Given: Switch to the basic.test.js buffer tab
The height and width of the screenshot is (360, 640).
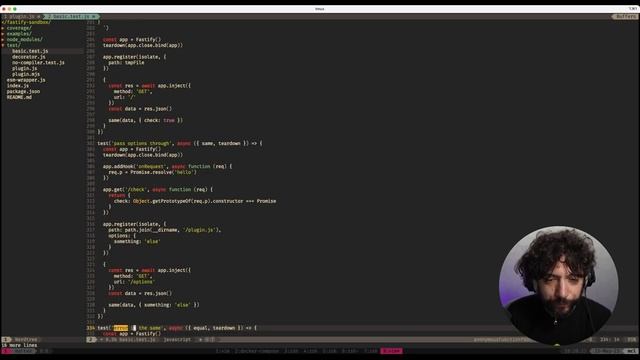Looking at the screenshot, I should 71,16.
